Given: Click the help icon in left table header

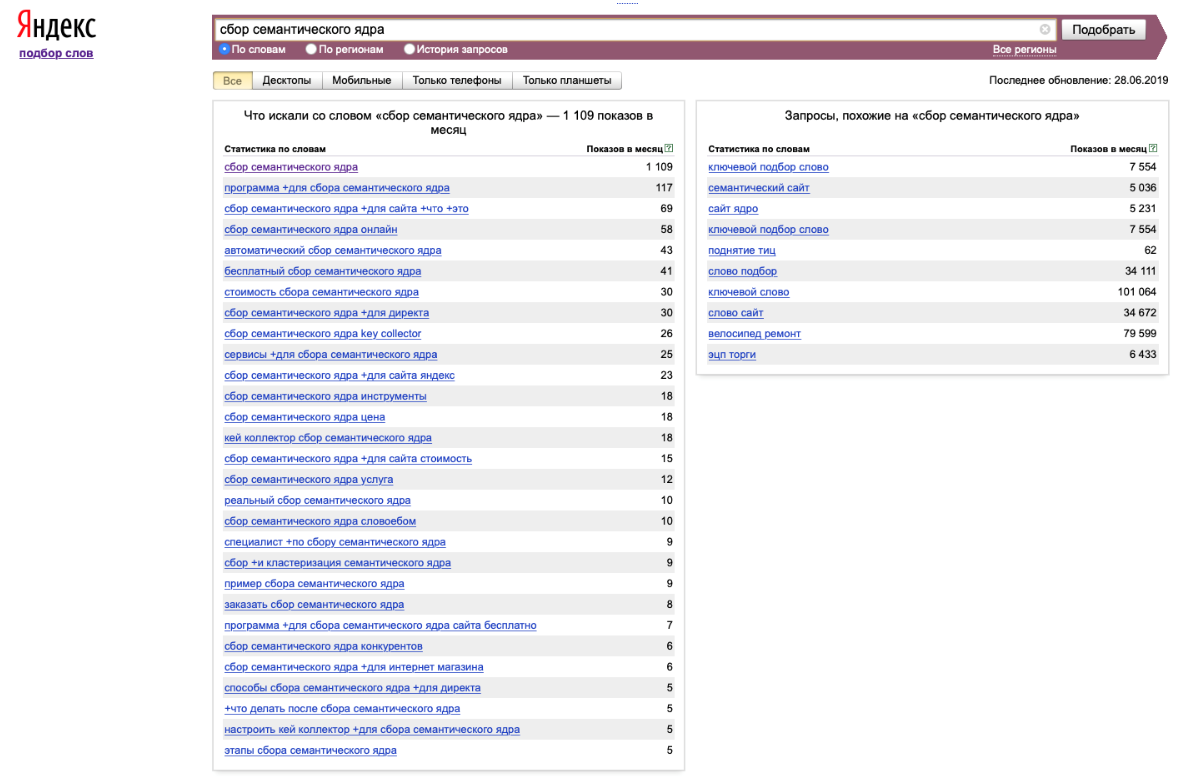Looking at the screenshot, I should [x=669, y=149].
